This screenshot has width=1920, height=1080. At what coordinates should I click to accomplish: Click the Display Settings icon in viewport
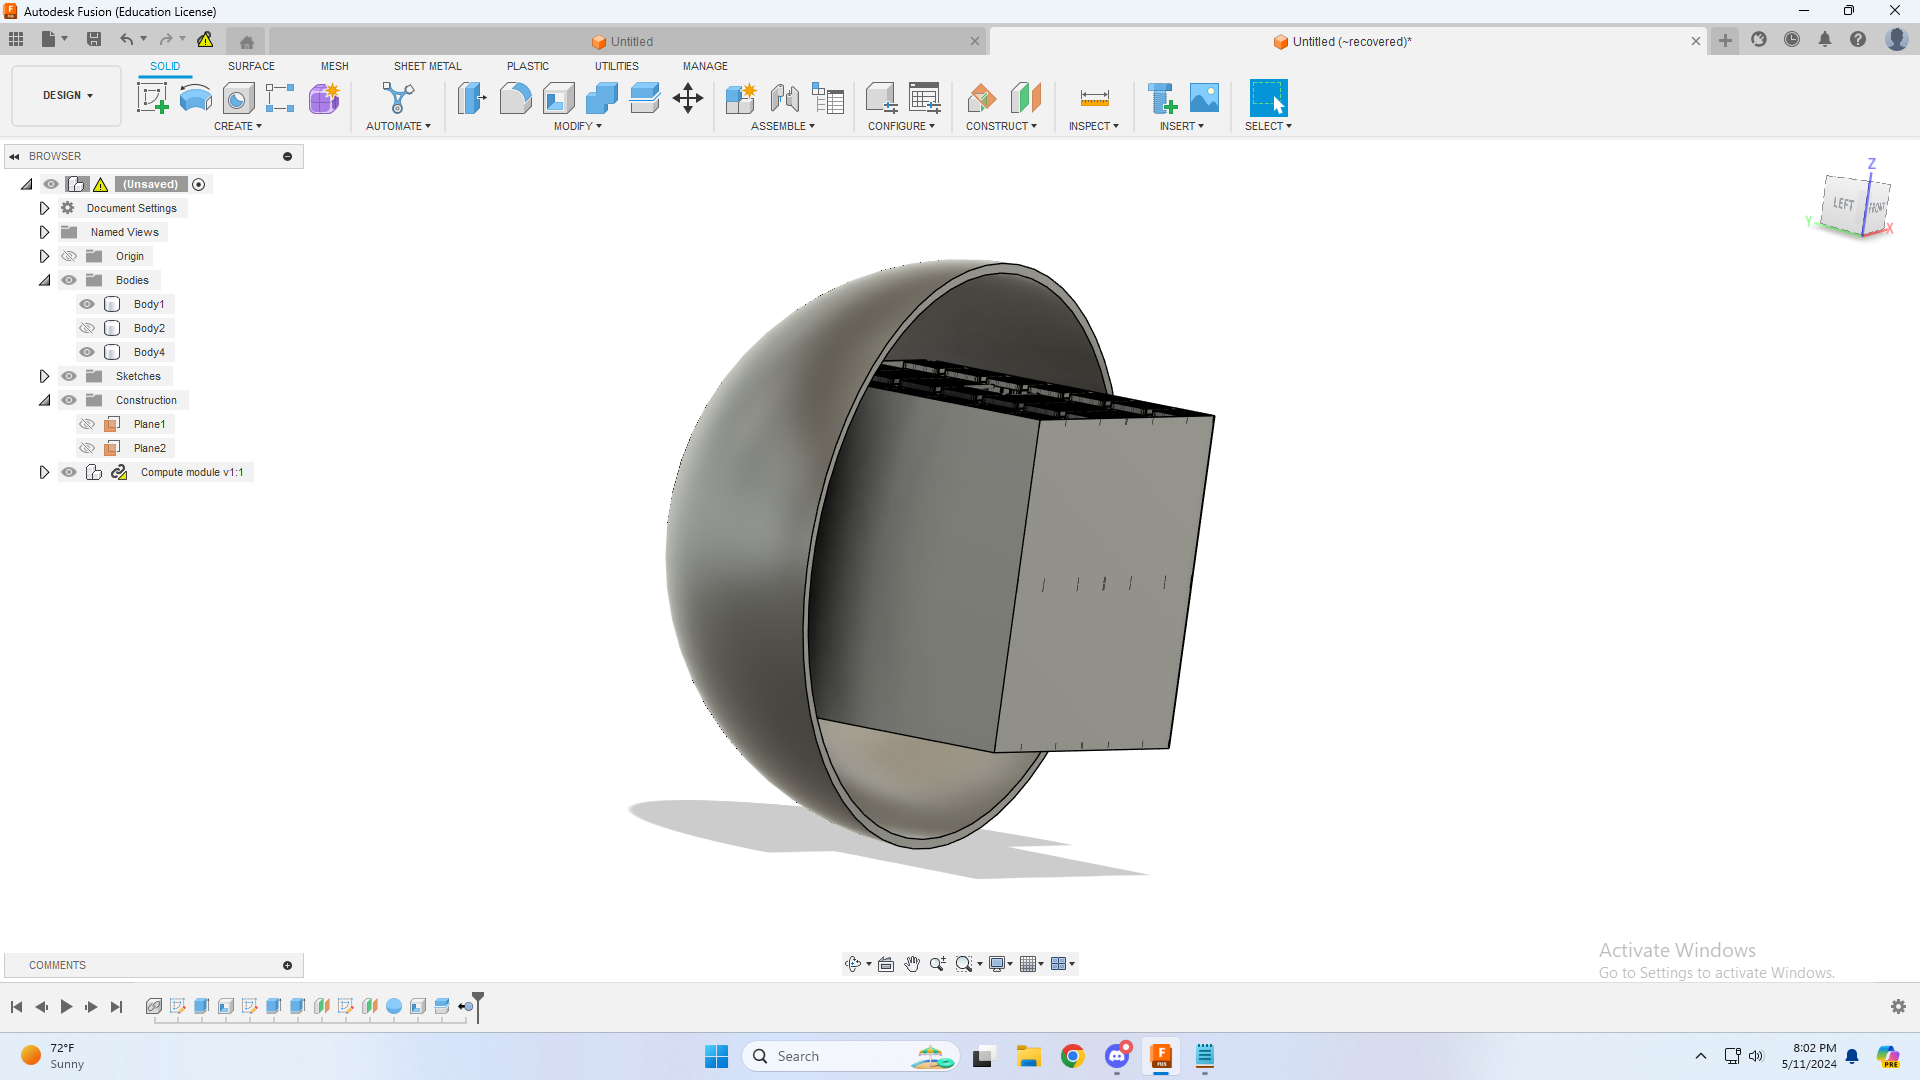(x=997, y=964)
